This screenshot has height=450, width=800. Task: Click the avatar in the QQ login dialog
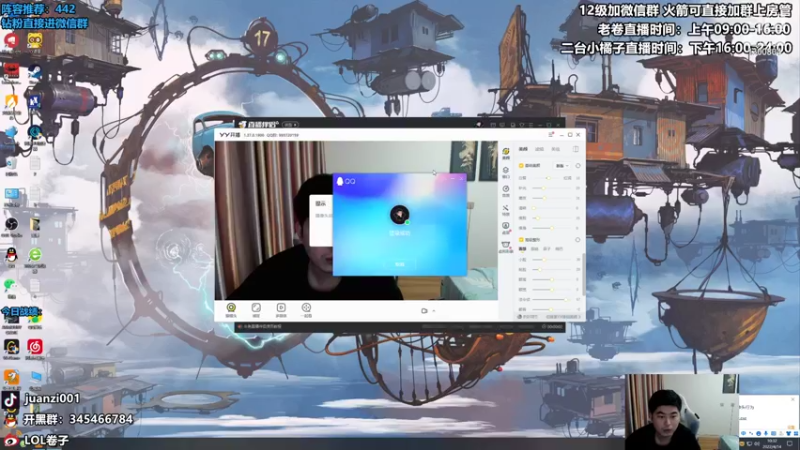click(399, 214)
